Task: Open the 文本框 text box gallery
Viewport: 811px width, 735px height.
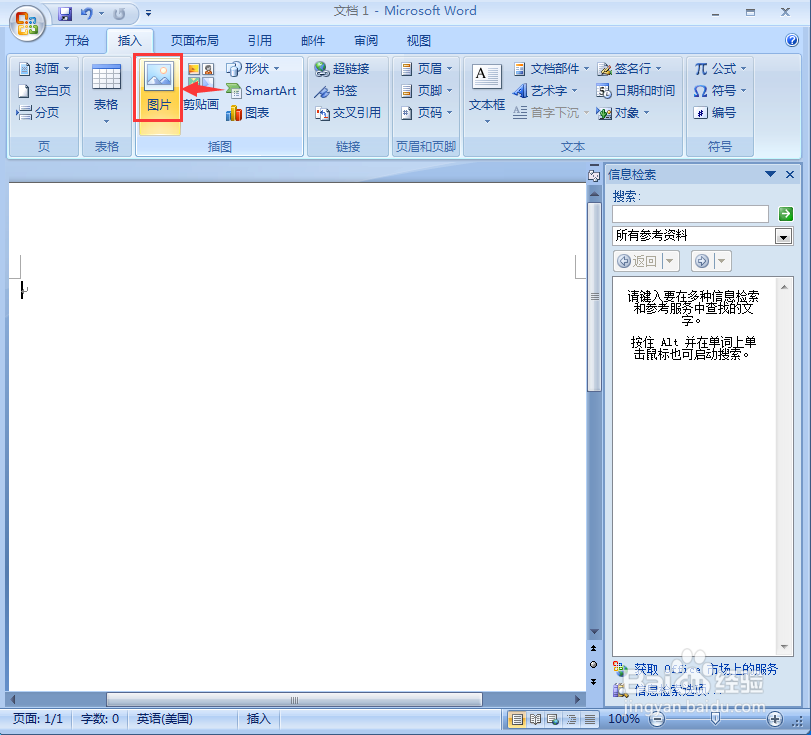Action: [x=487, y=95]
